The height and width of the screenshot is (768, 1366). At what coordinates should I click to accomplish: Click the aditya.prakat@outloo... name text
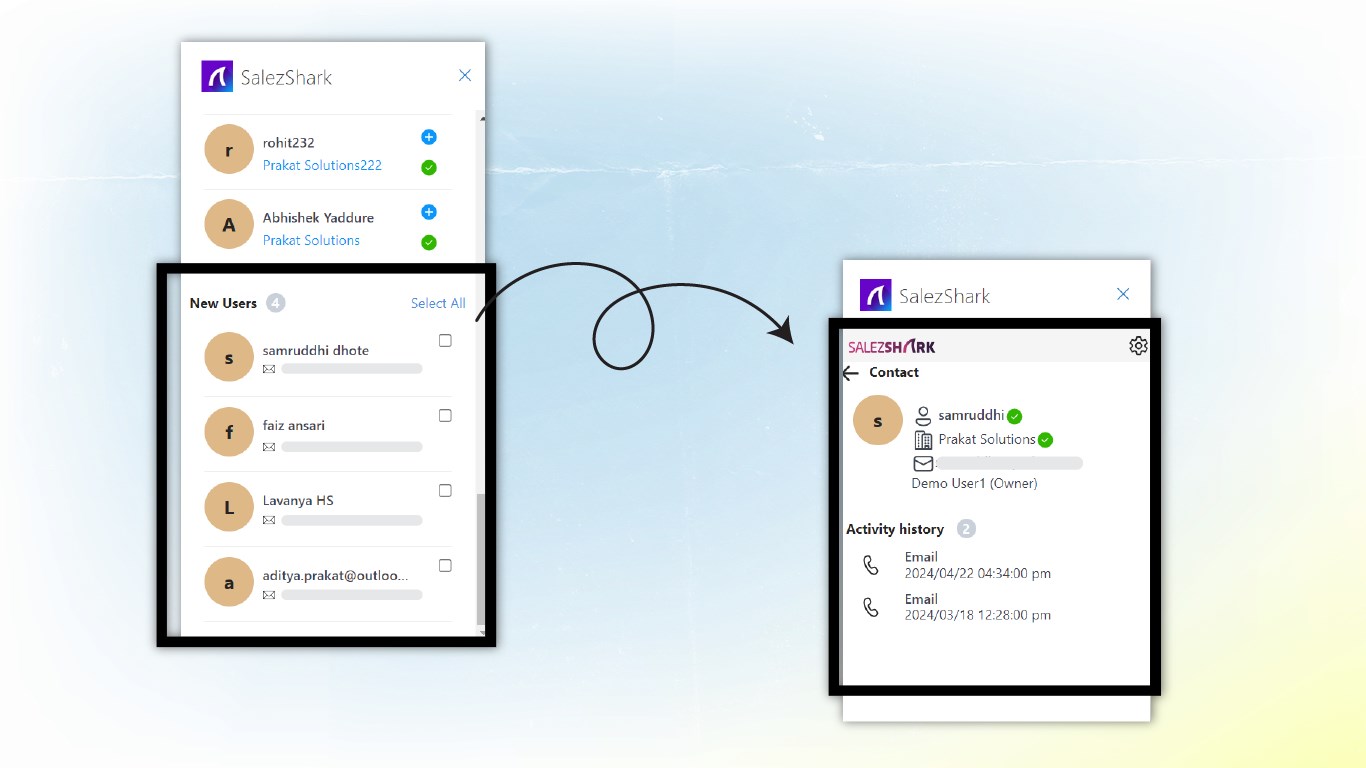click(335, 575)
